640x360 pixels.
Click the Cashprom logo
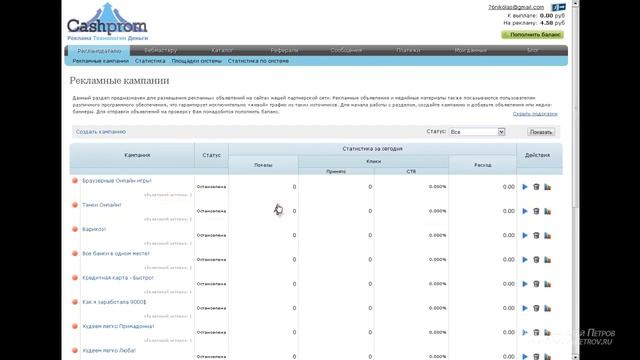(x=107, y=22)
